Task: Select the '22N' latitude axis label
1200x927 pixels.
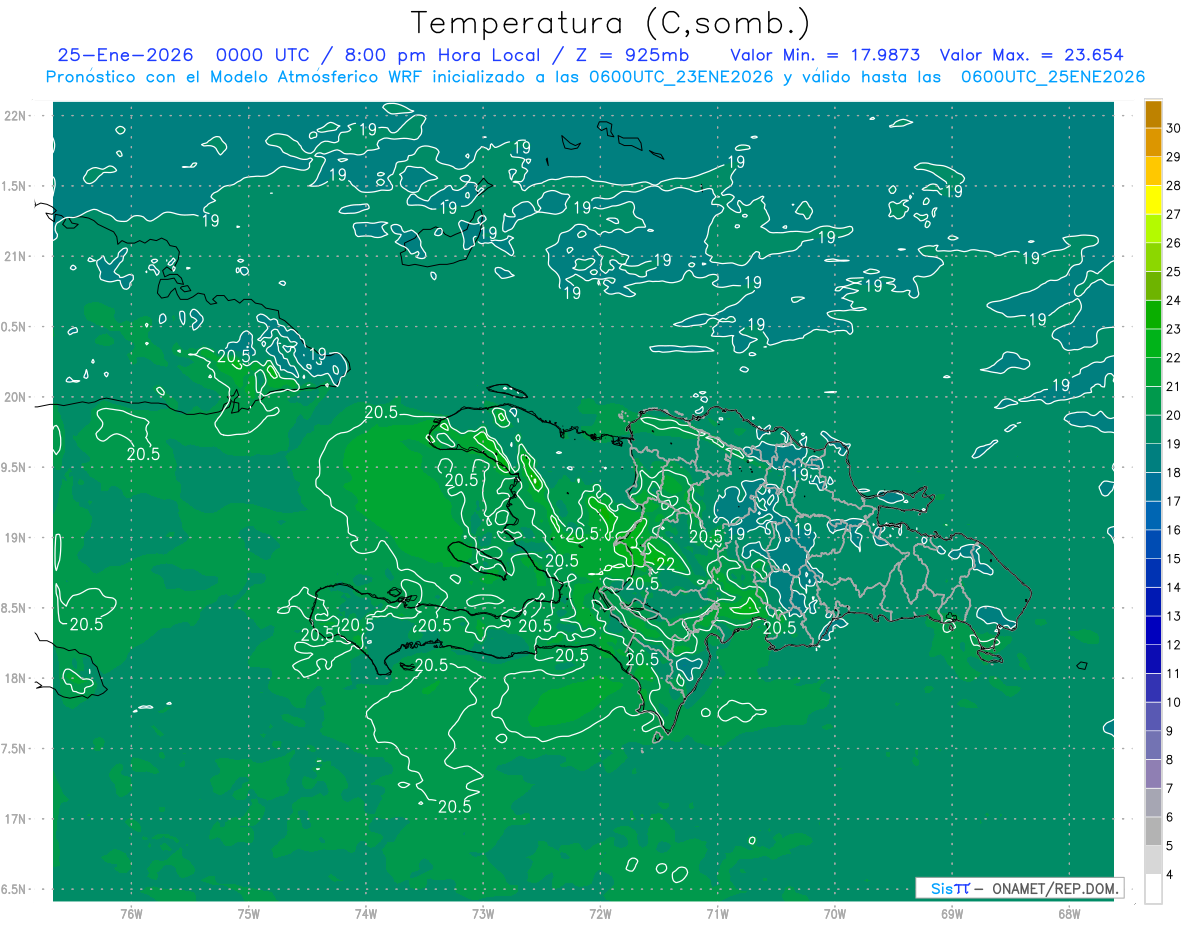Action: click(16, 115)
